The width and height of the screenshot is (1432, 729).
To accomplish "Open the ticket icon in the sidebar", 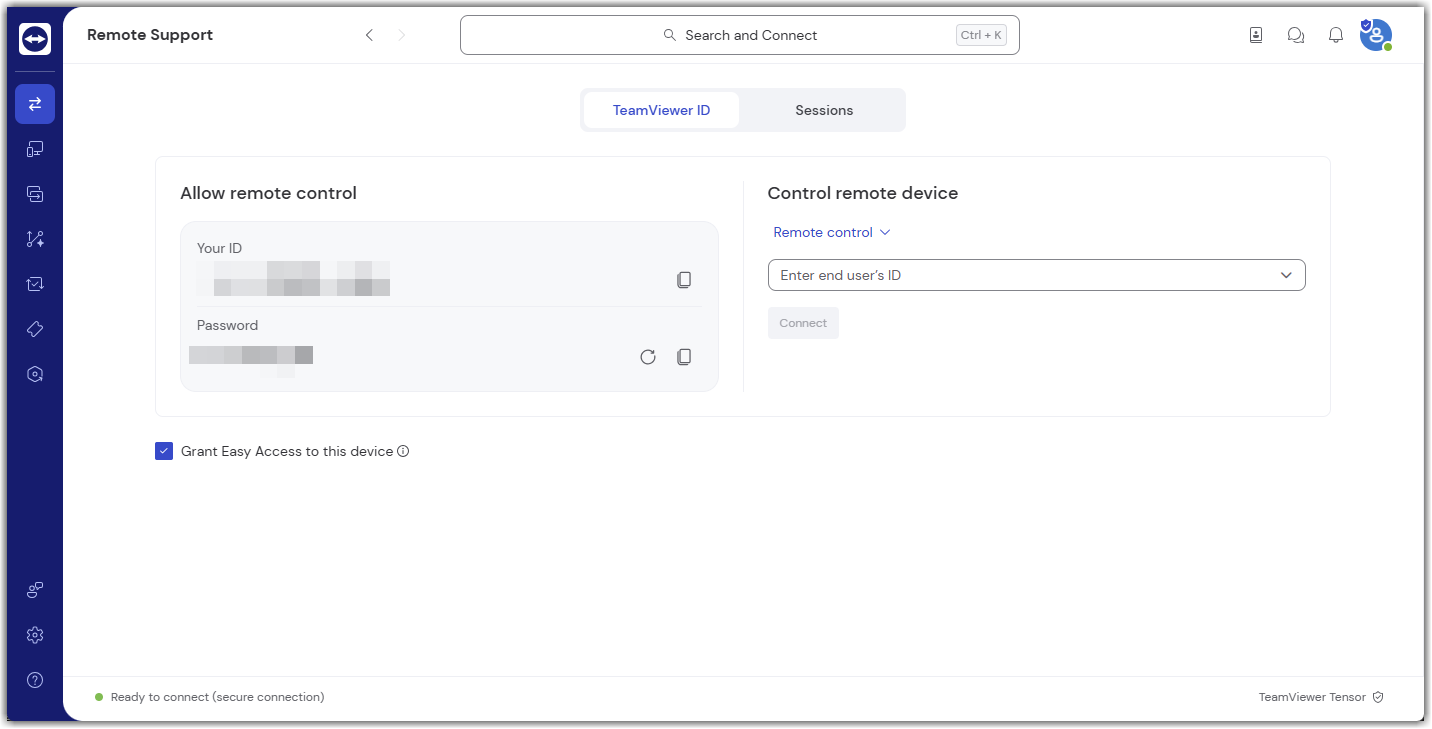I will [35, 329].
